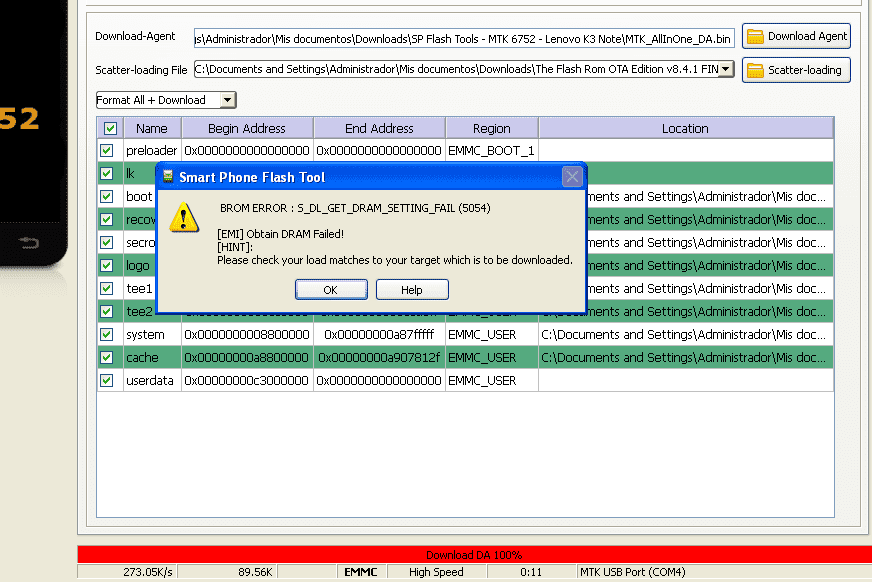Click the Smart Phone Flash Tool title icon
Screen dimensions: 872x582
[167, 177]
